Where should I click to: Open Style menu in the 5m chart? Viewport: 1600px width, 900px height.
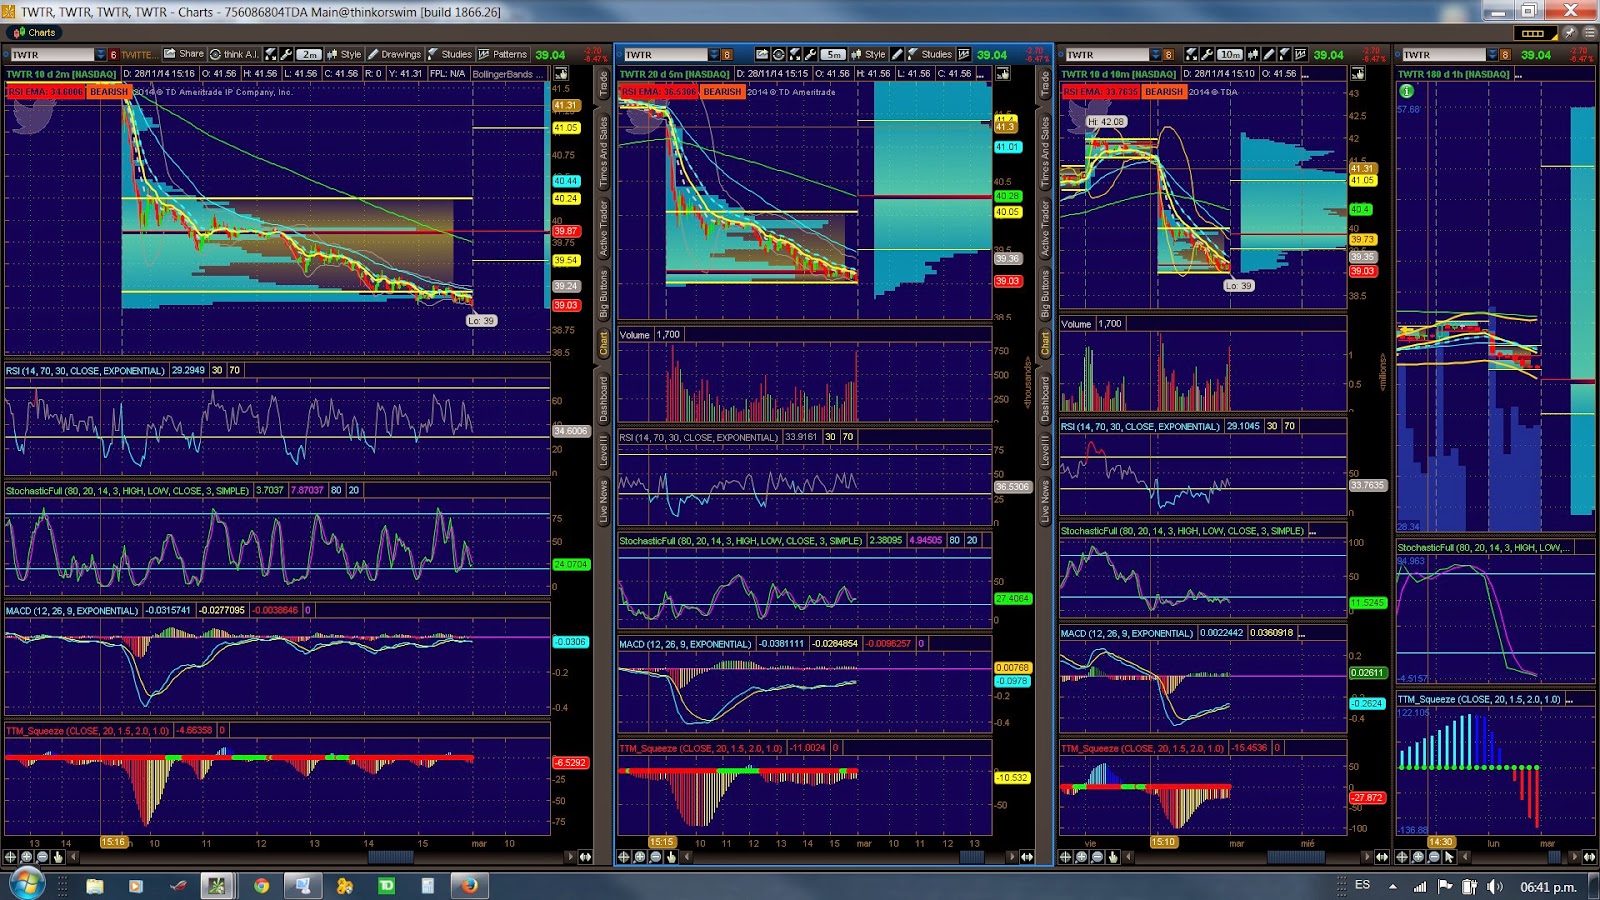(x=868, y=54)
